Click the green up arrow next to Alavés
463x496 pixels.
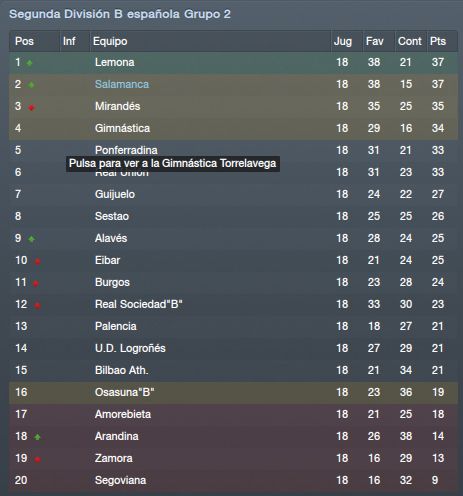(31, 239)
